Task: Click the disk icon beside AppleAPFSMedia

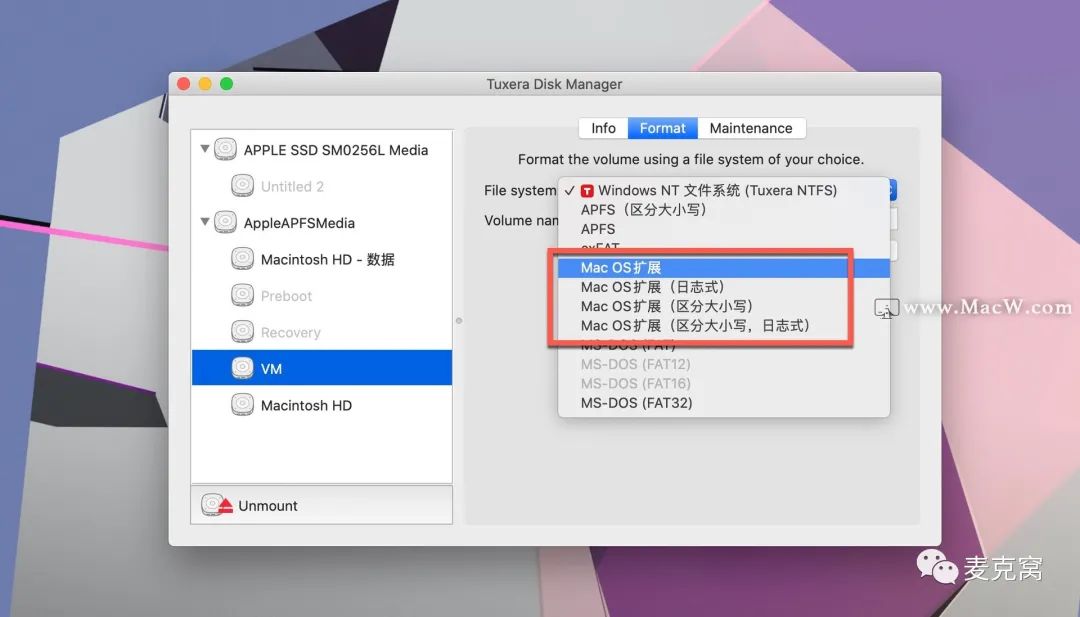Action: click(225, 222)
